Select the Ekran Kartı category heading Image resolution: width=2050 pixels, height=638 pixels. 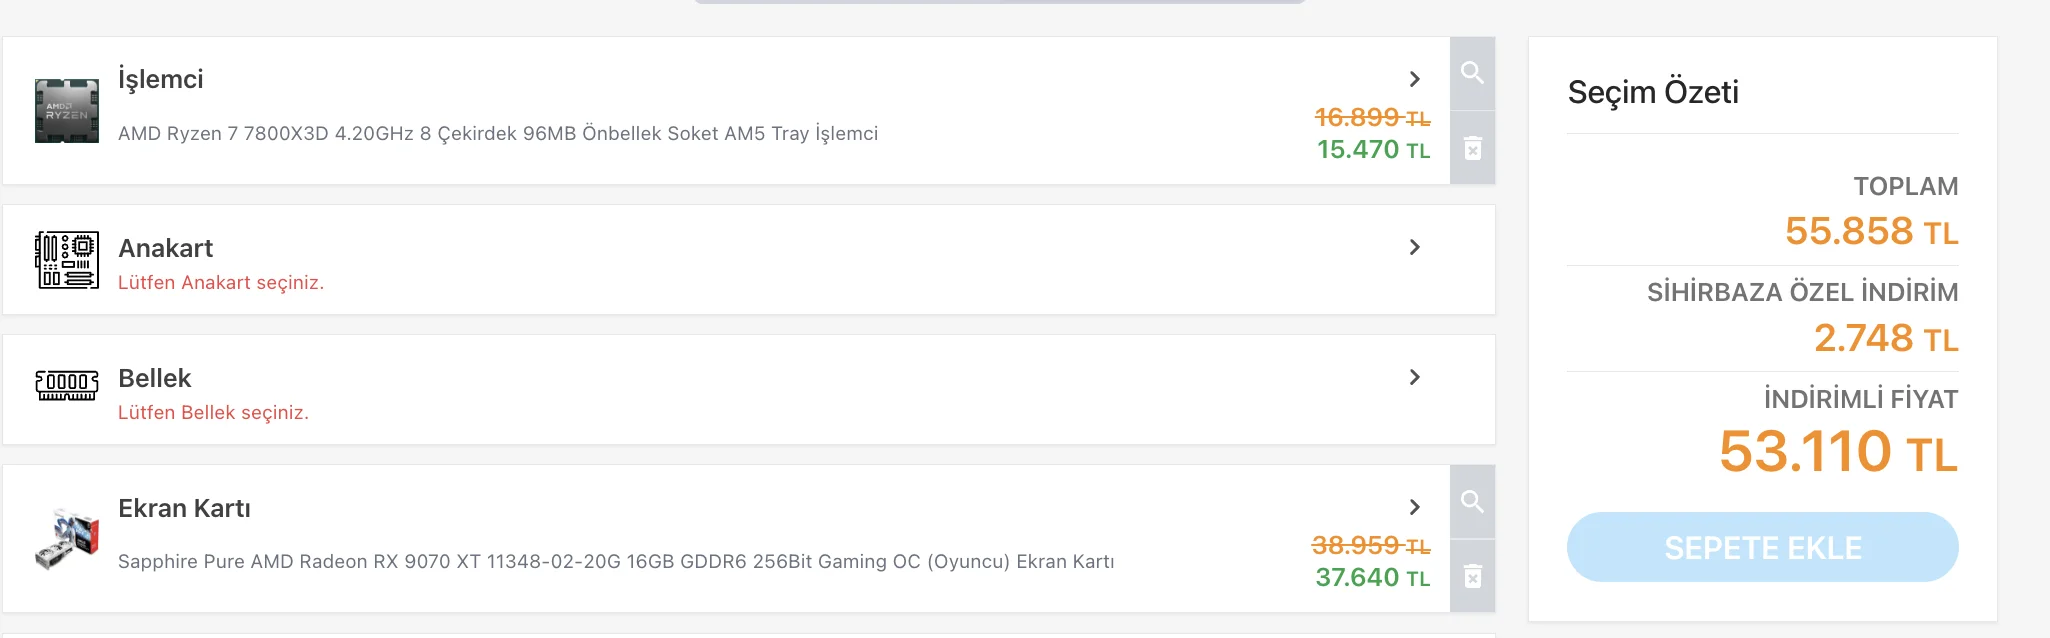184,508
